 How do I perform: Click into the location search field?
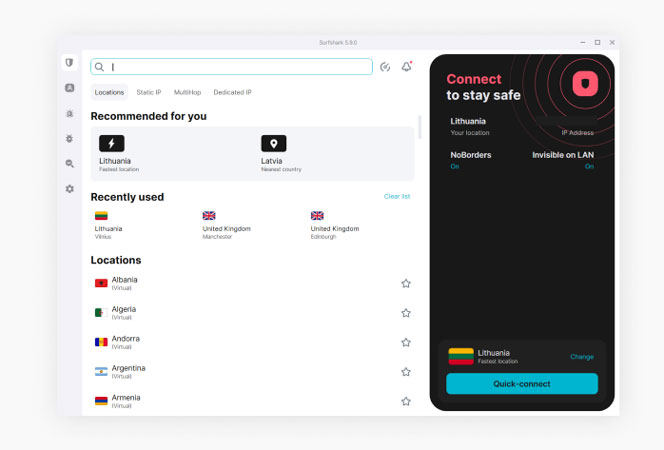pyautogui.click(x=232, y=67)
